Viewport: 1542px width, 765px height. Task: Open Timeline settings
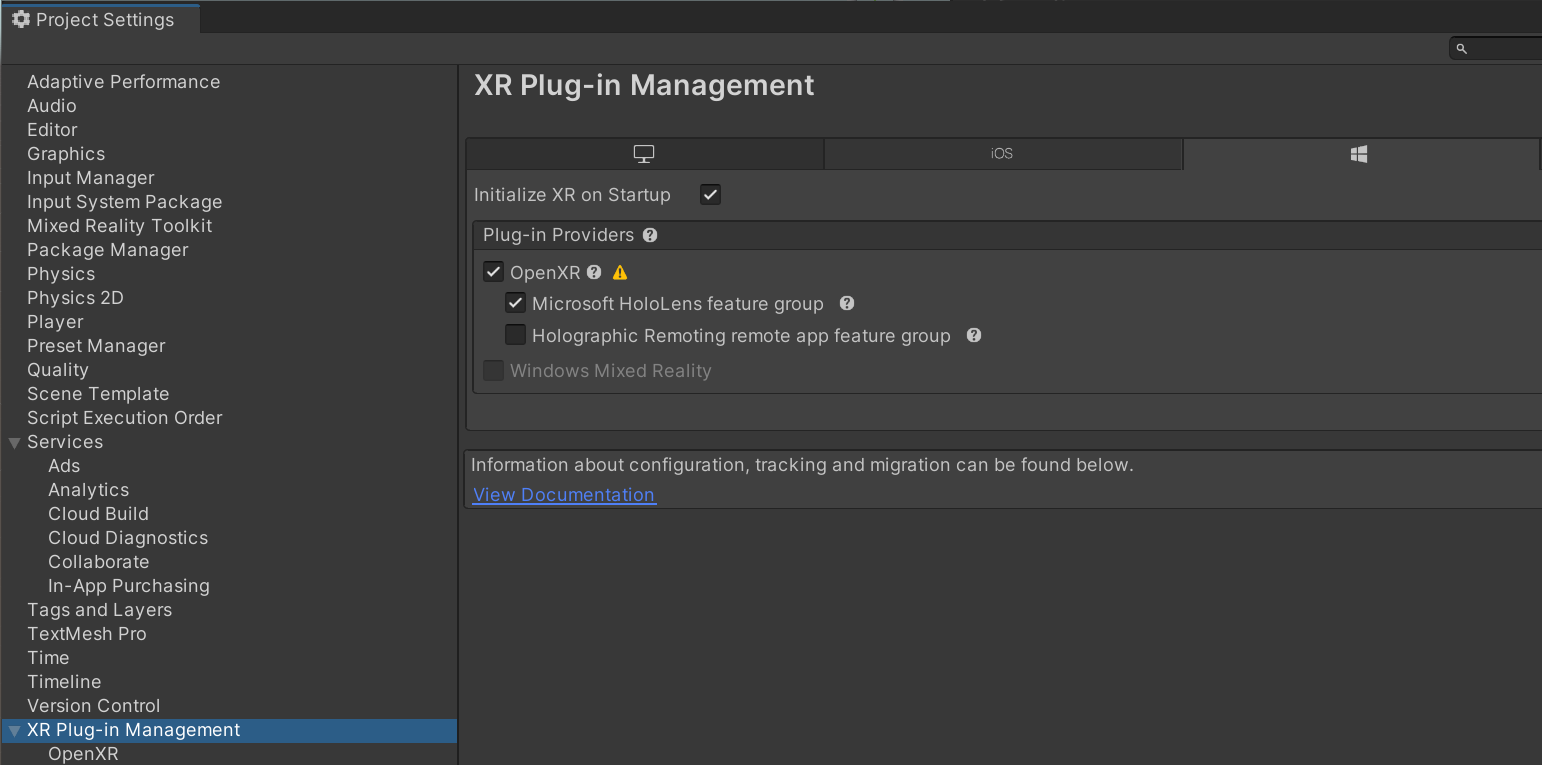point(64,682)
